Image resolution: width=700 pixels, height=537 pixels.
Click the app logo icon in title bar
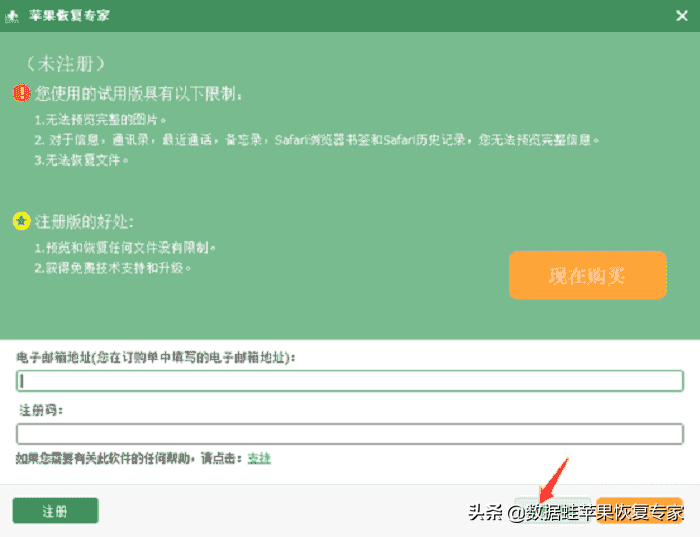coord(12,16)
